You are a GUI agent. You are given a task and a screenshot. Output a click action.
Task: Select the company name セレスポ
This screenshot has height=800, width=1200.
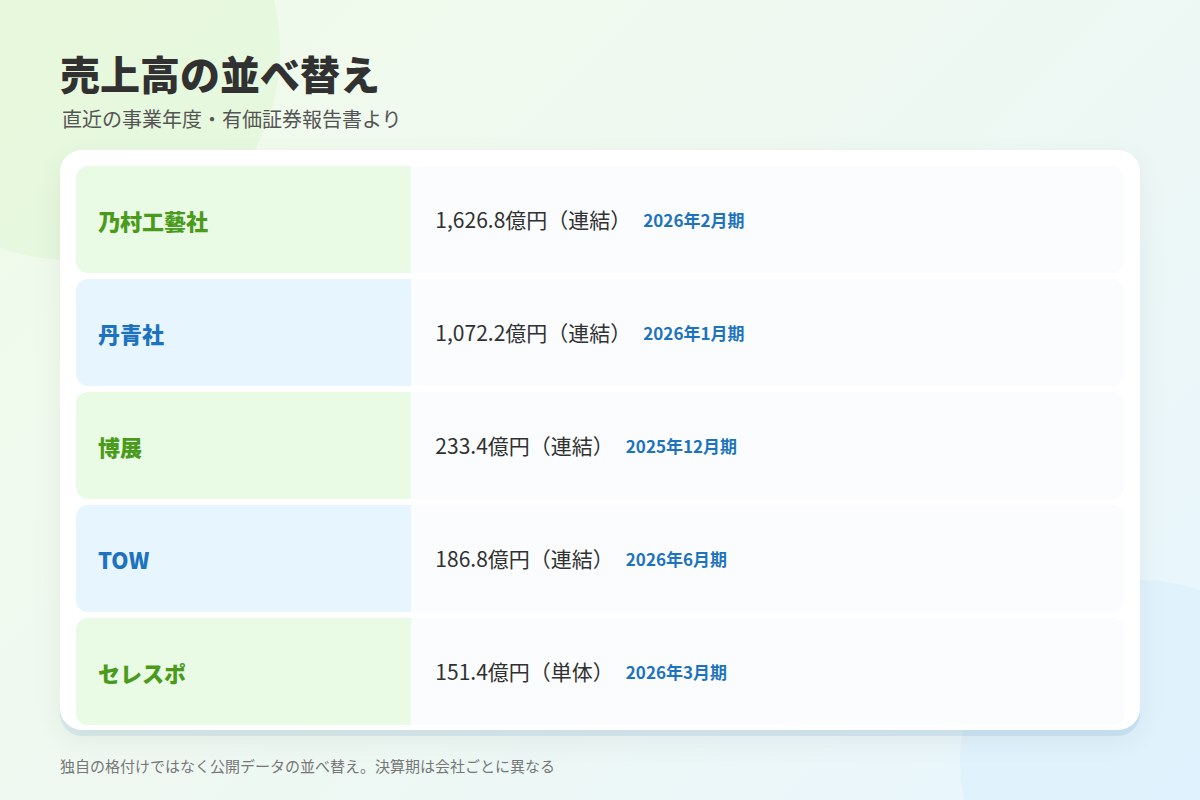(142, 674)
